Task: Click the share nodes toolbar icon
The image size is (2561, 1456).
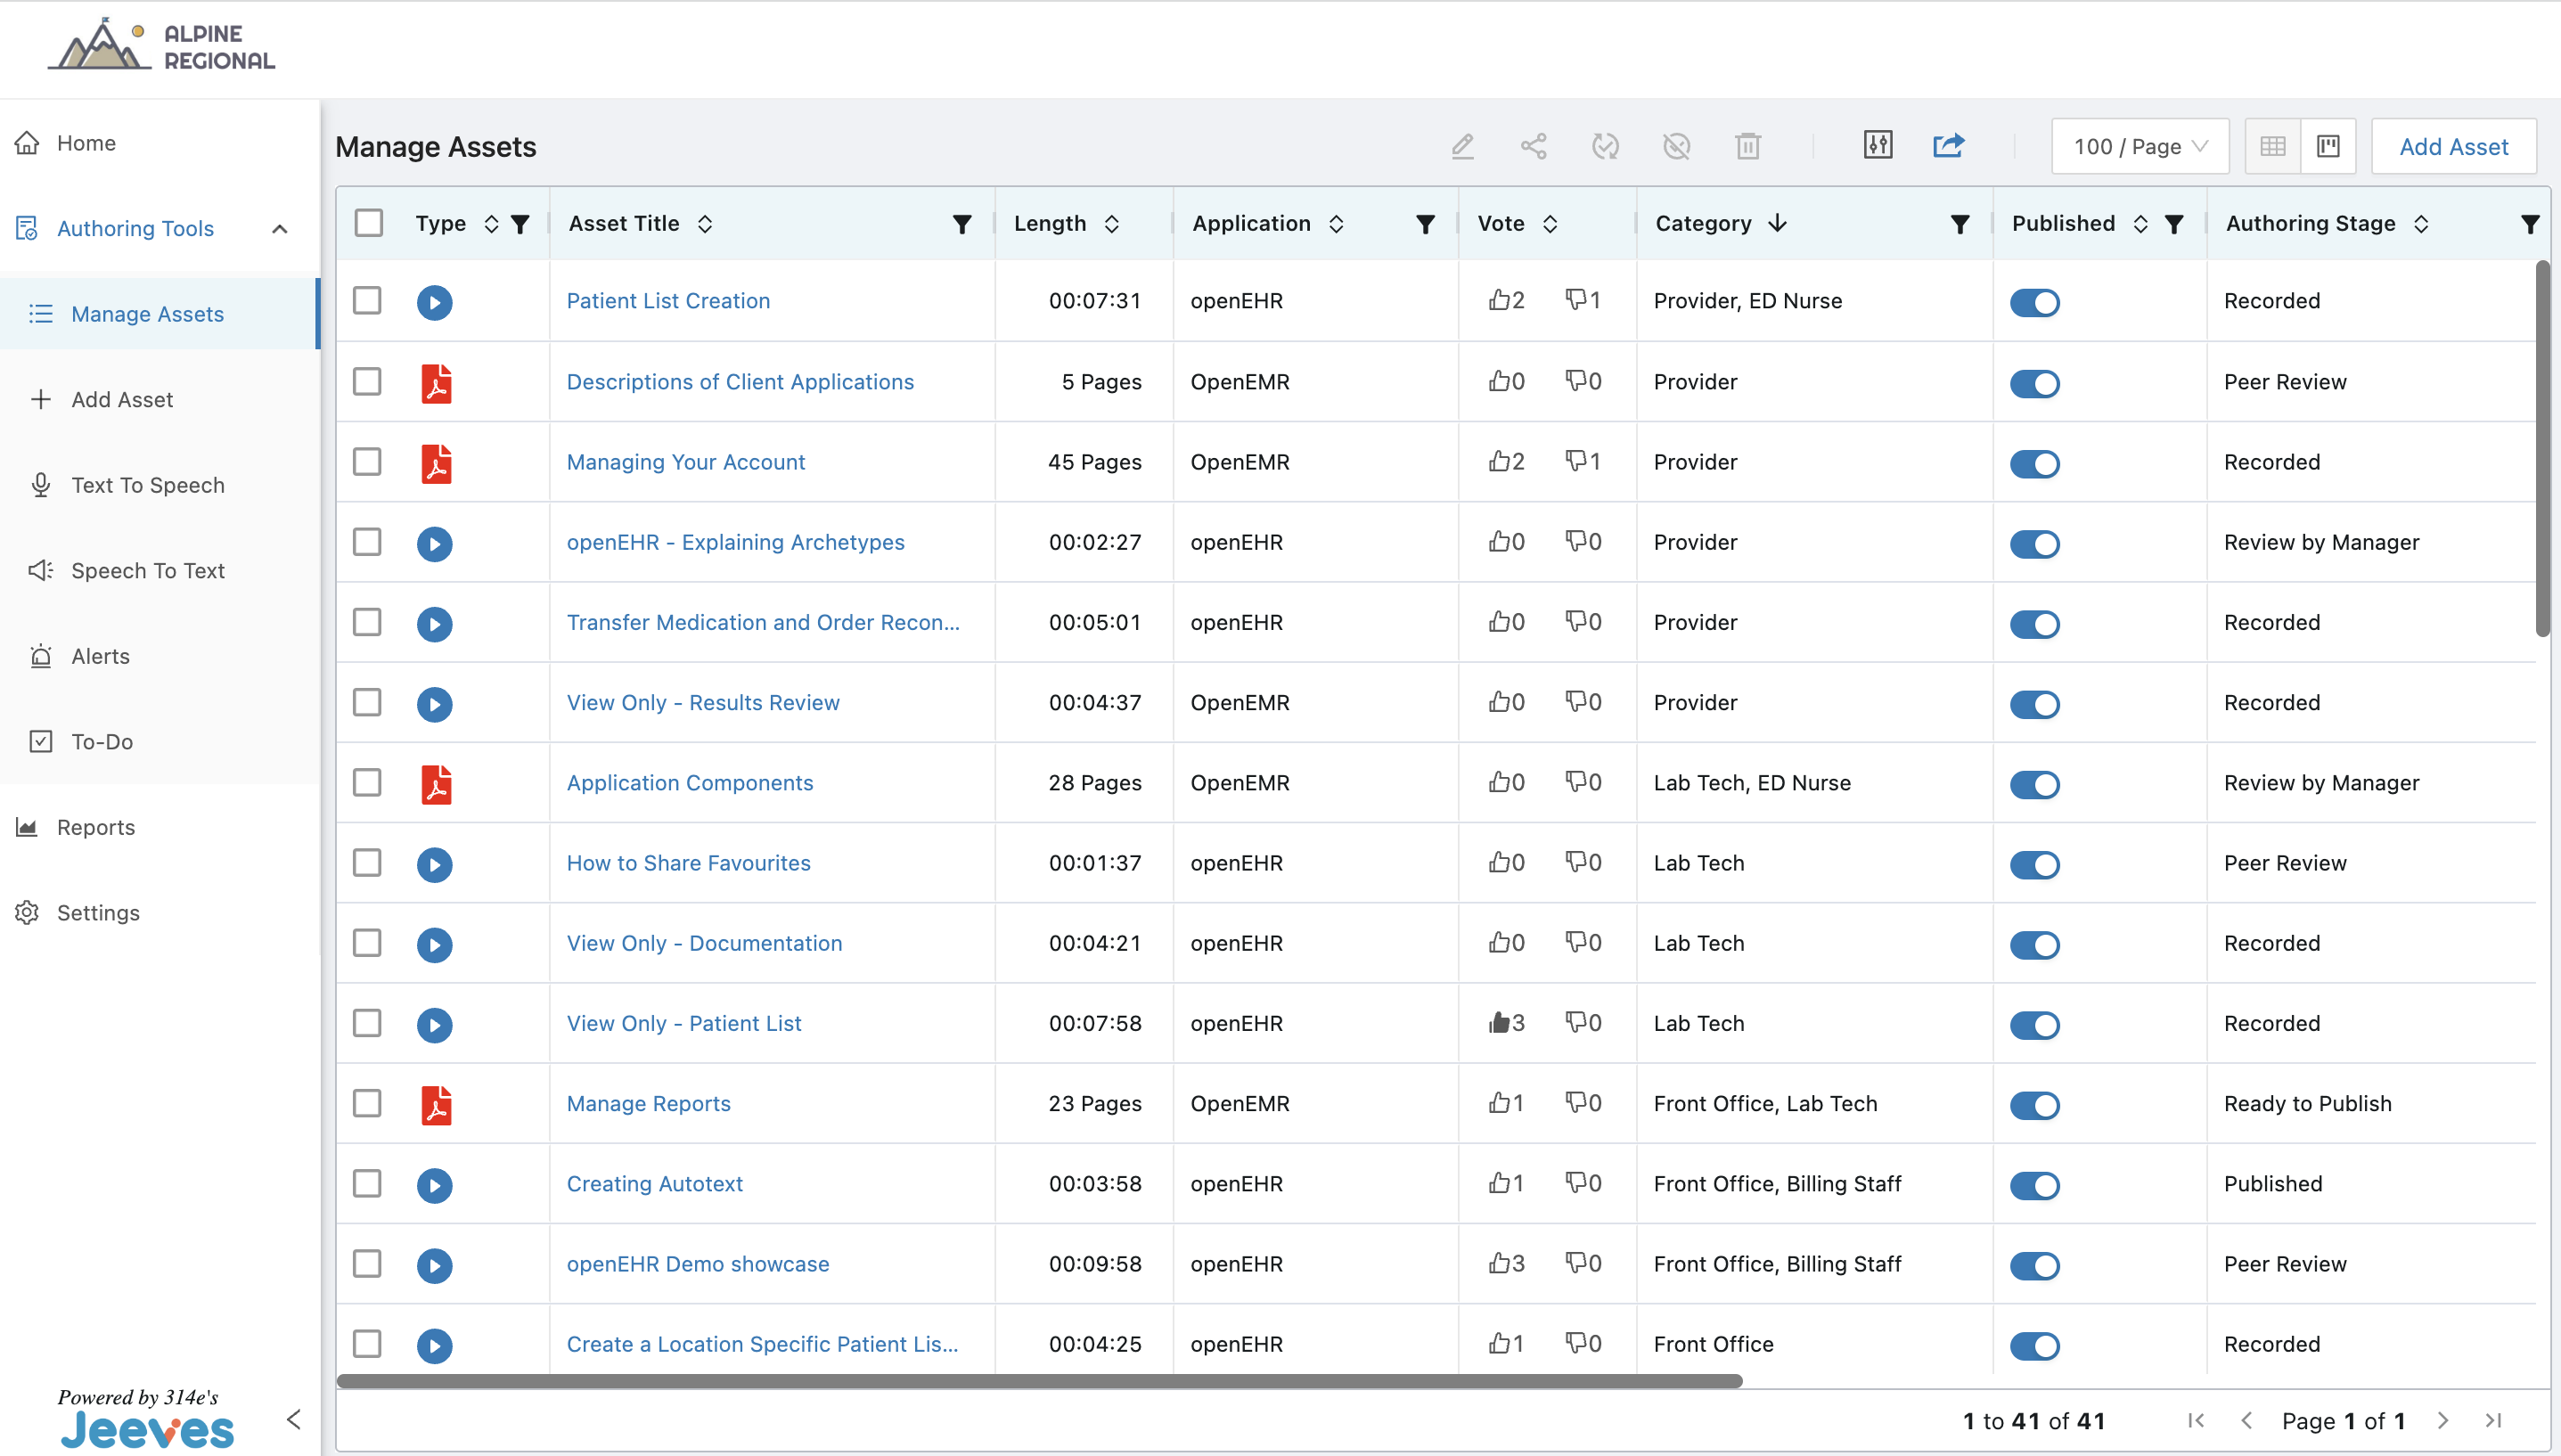Action: (1533, 146)
